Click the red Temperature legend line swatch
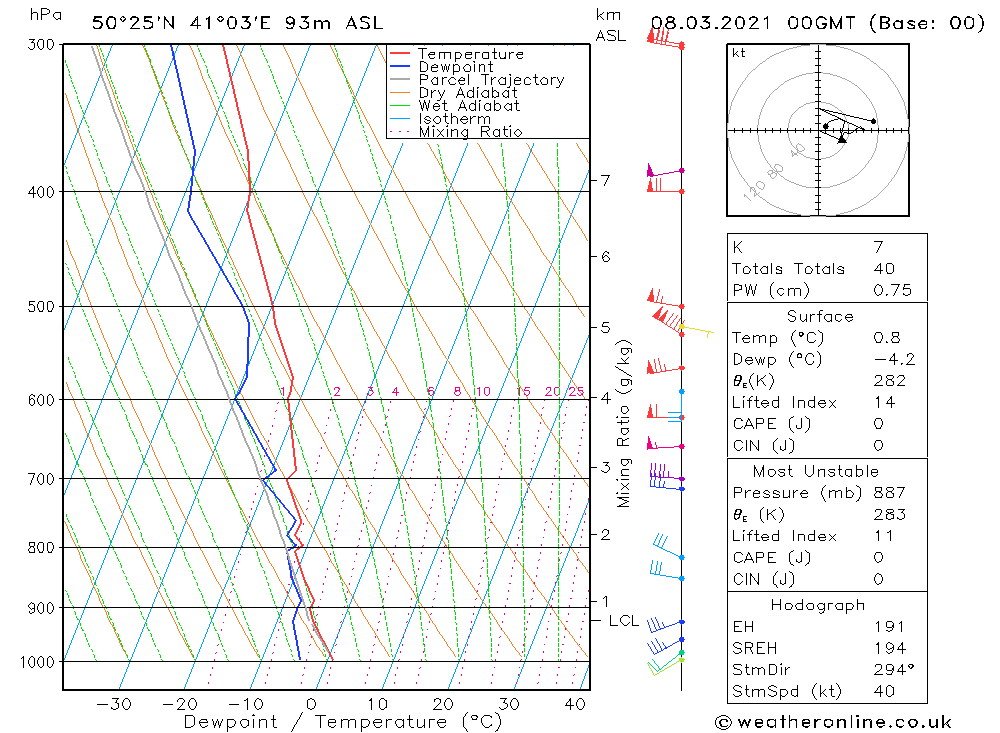Screen dimensions: 1000x733 click(400, 54)
